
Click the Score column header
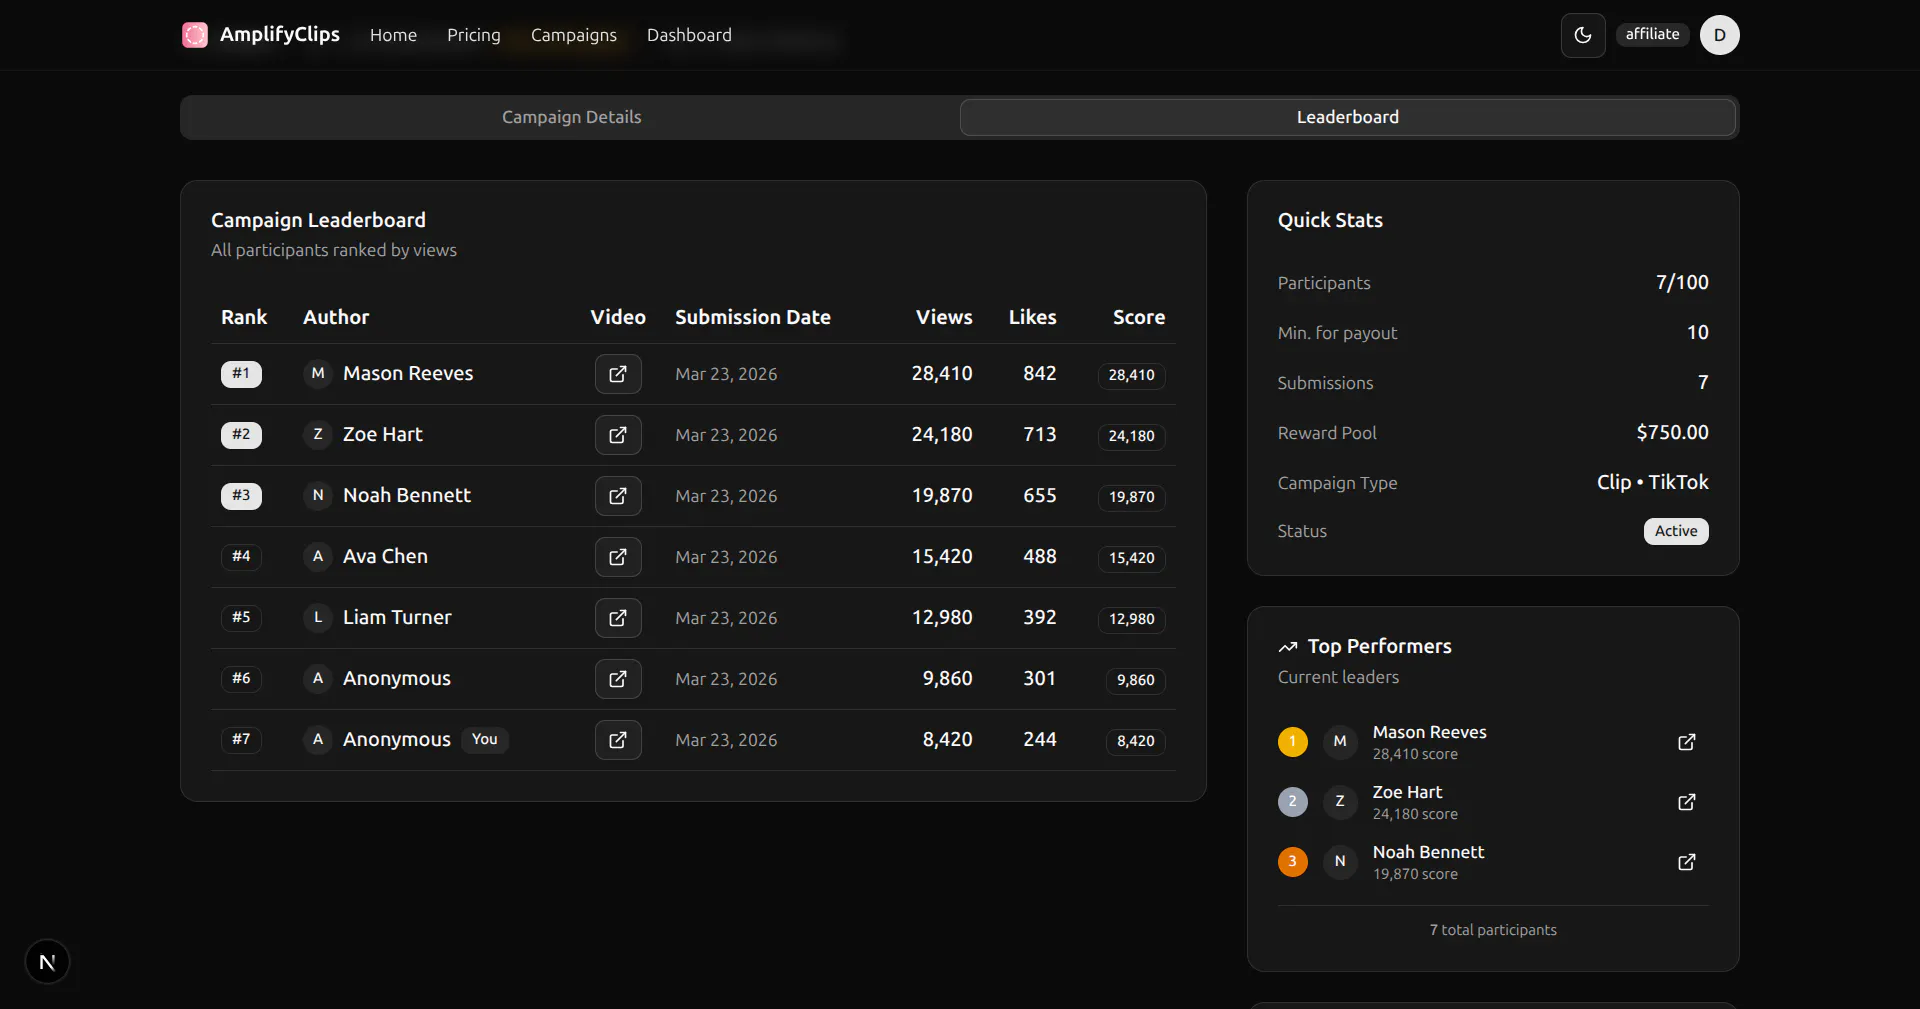[1139, 317]
